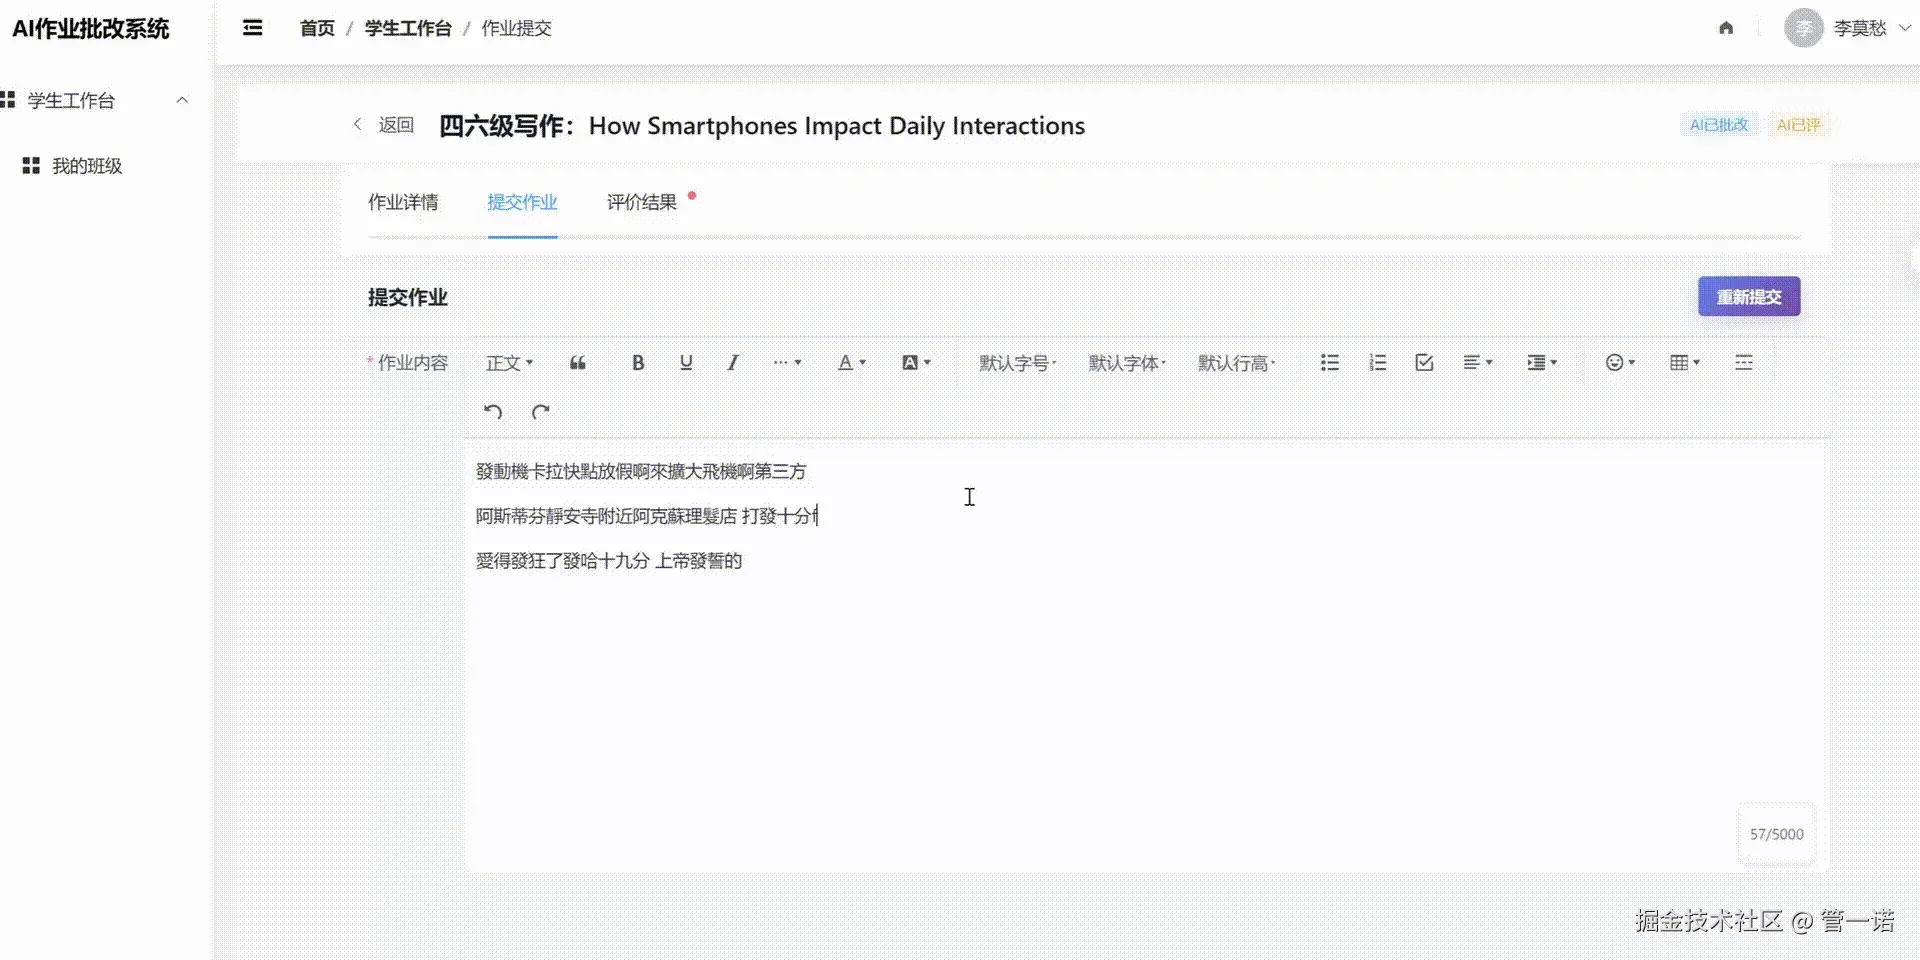Screen dimensions: 1920x960
Task: Undo the last edit
Action: 491,411
